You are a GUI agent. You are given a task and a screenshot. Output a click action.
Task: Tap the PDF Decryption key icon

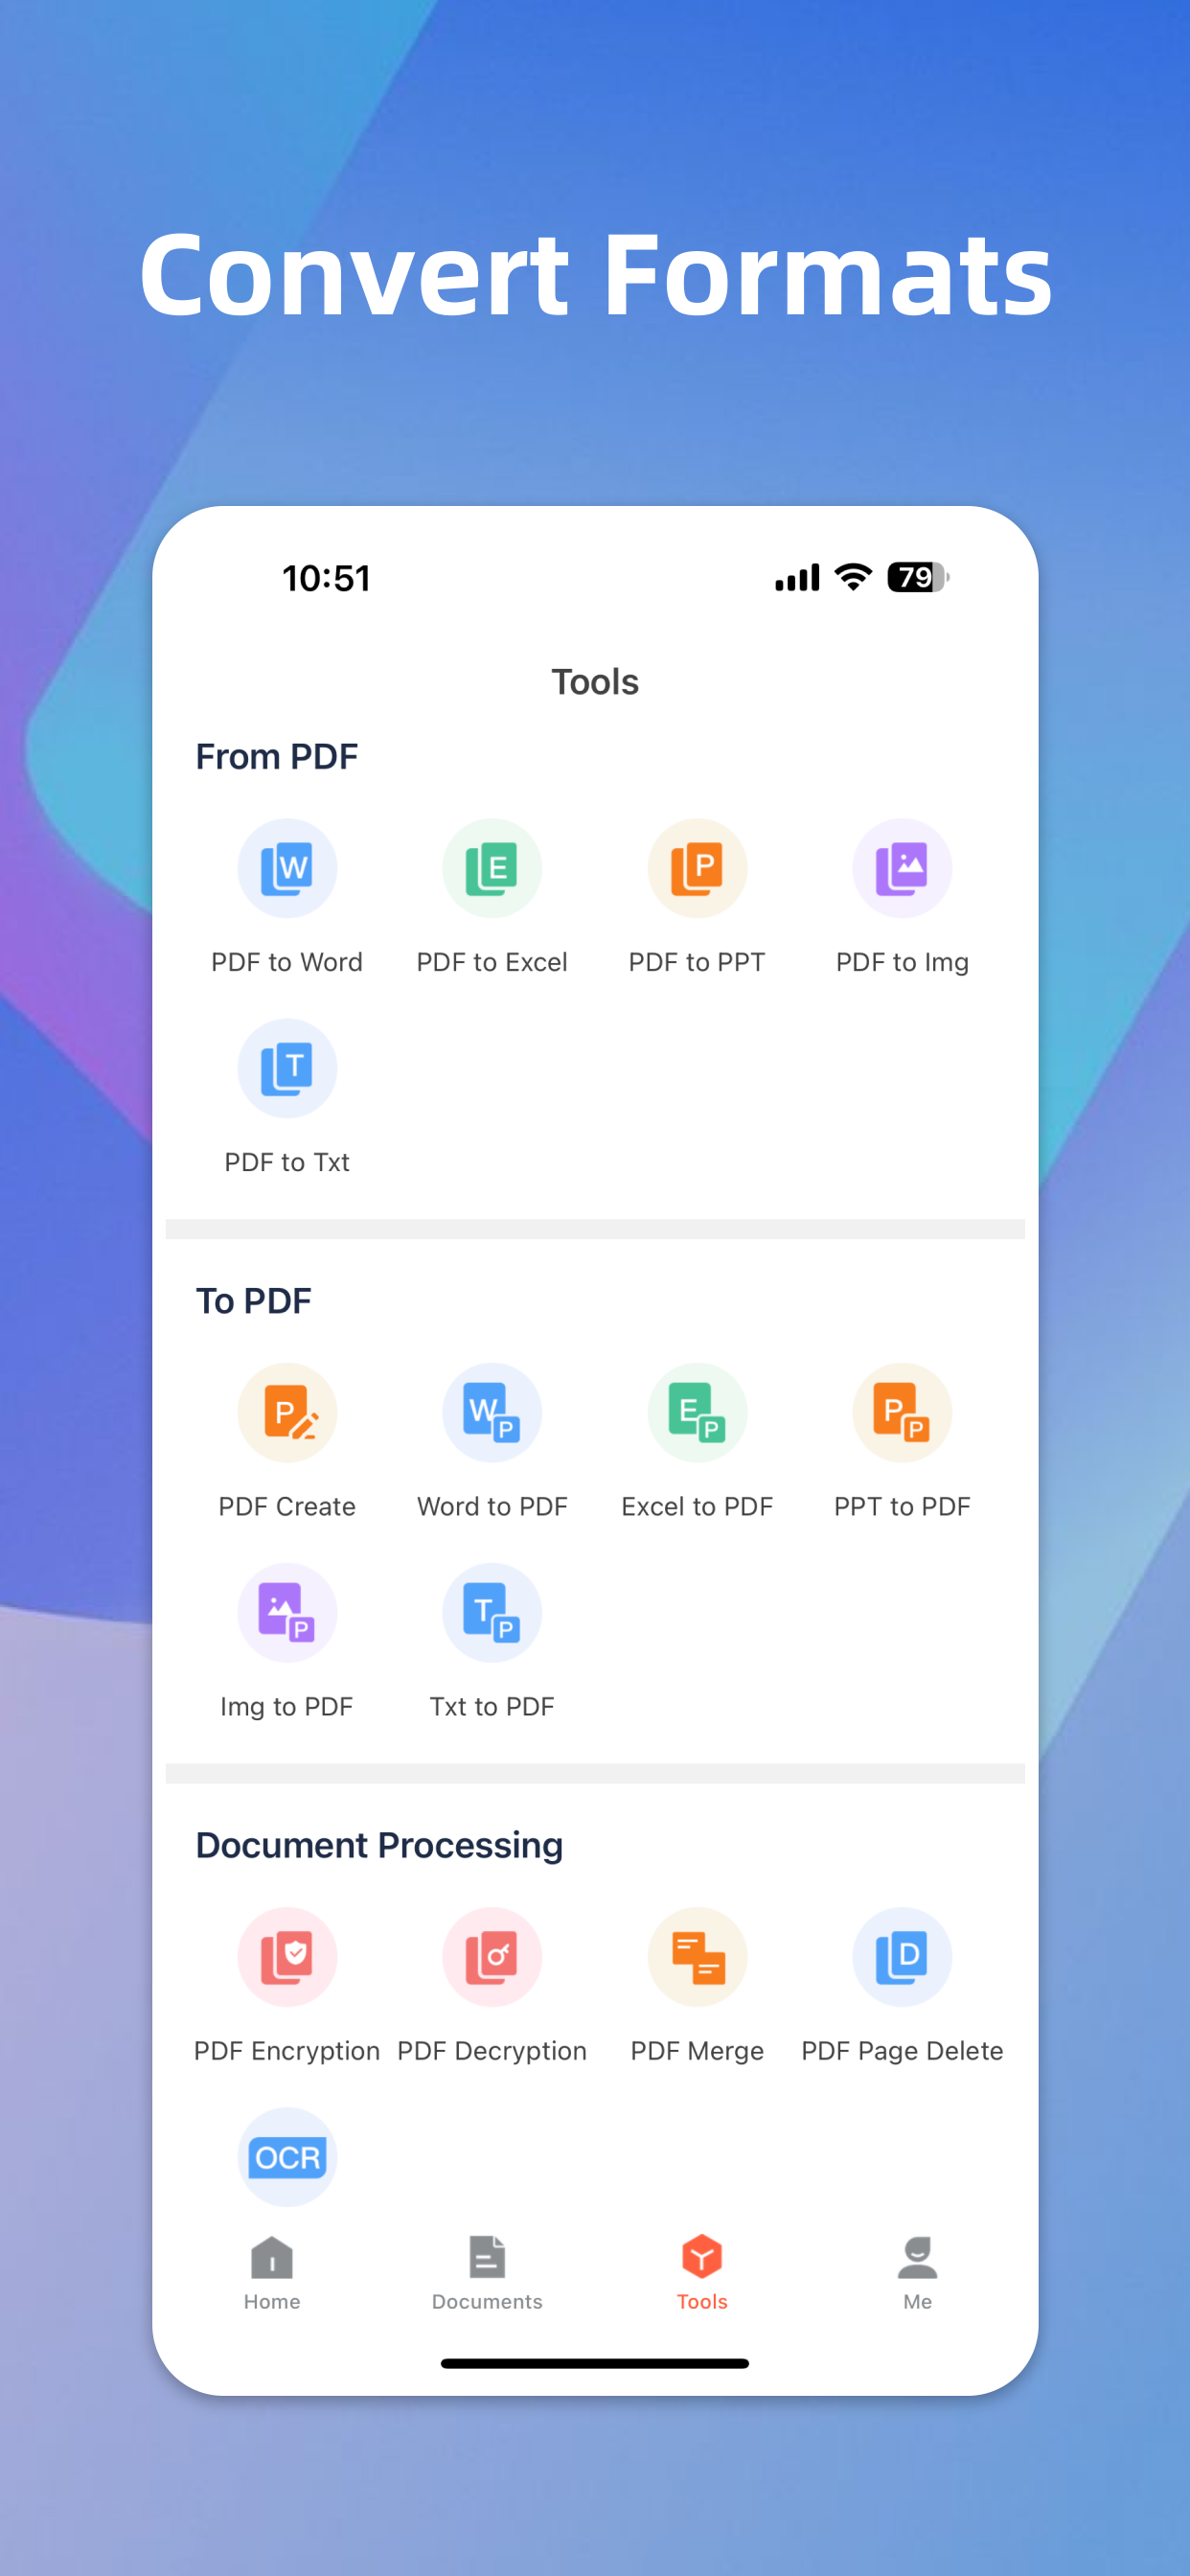click(x=492, y=1956)
